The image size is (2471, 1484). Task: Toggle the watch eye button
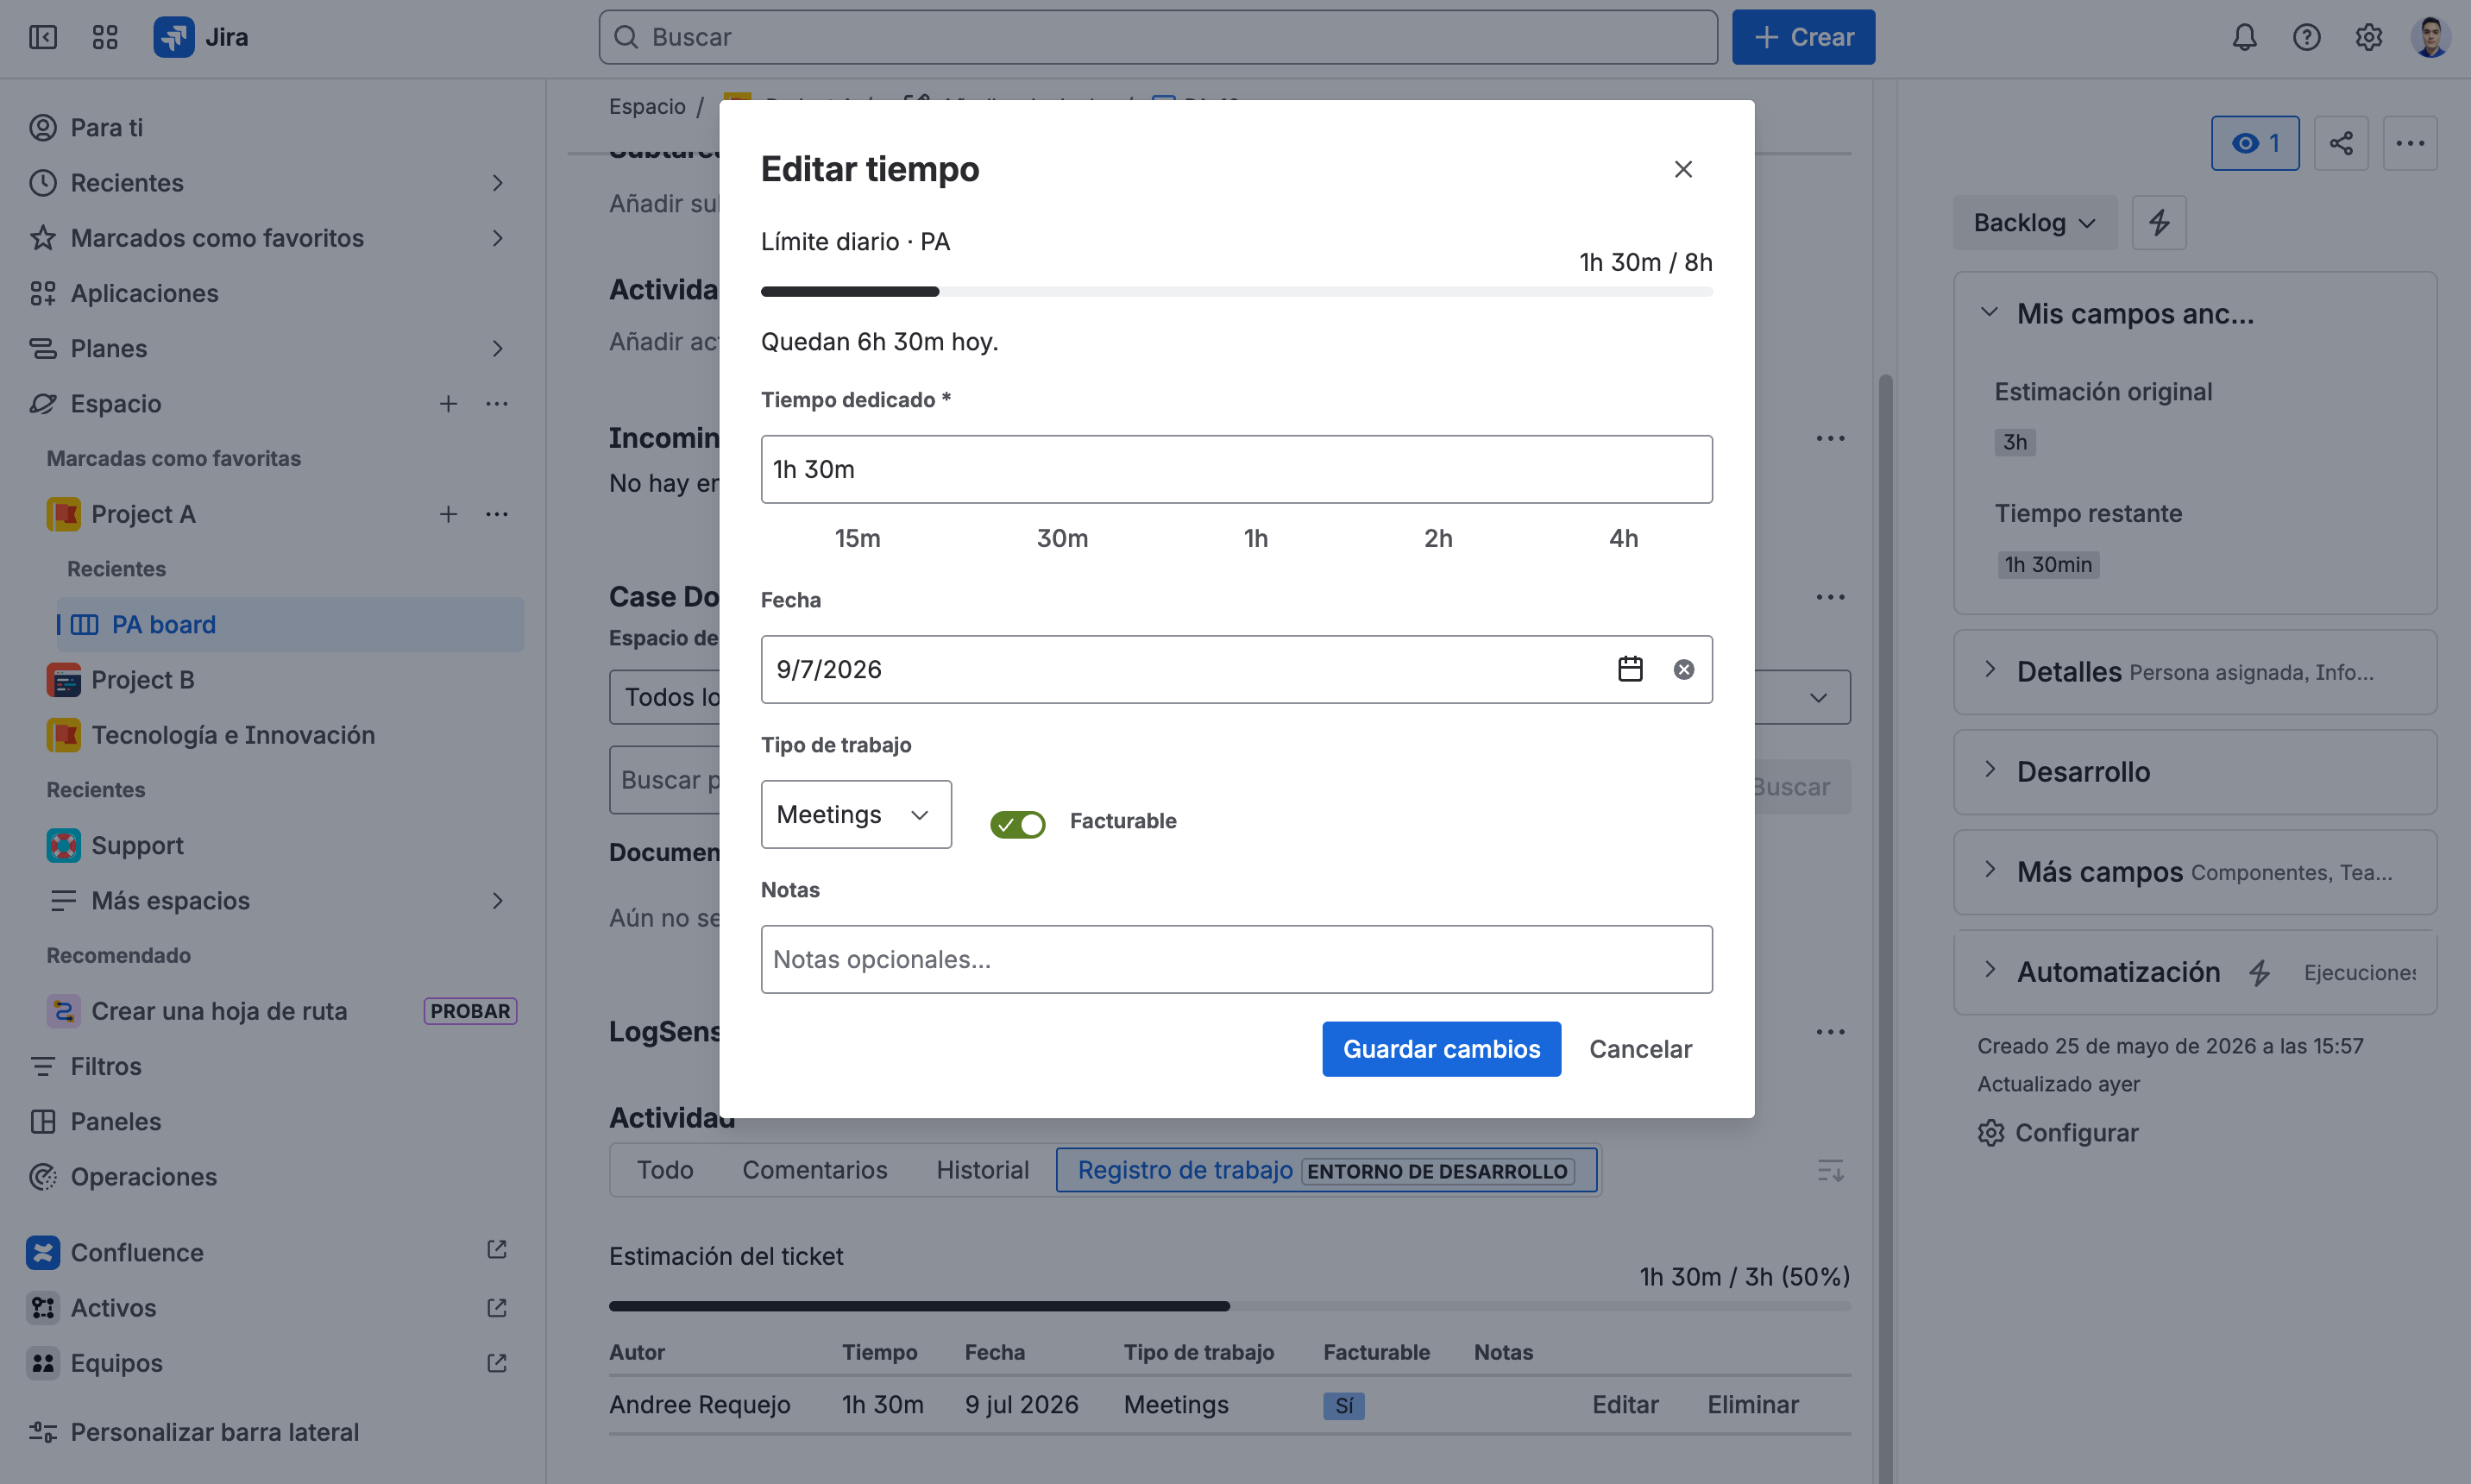2255,143
